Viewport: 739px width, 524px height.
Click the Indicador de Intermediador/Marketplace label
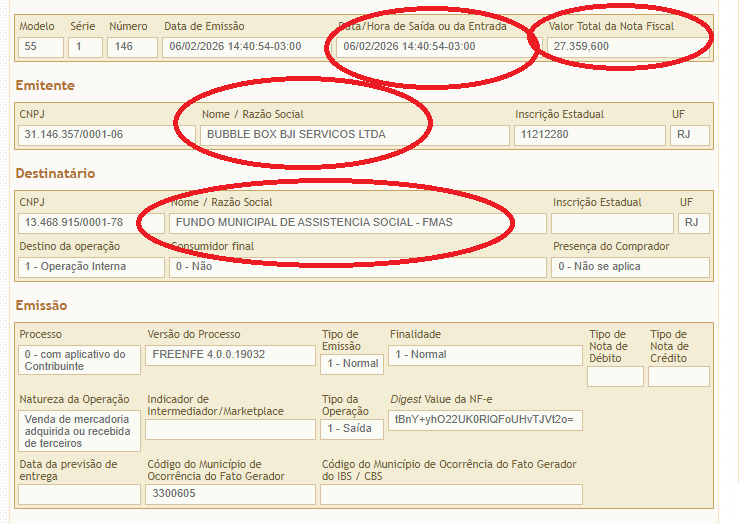pyautogui.click(x=215, y=405)
